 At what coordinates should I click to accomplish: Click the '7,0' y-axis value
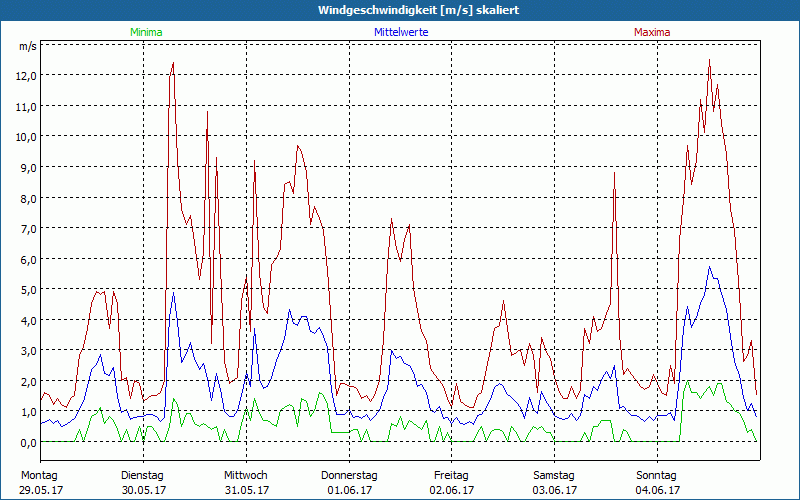(x=28, y=229)
